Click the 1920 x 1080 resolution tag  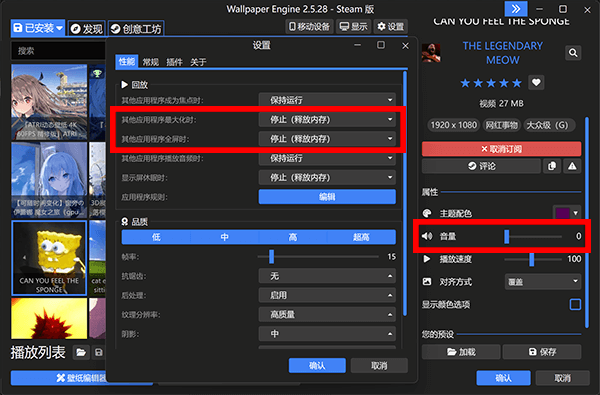coord(453,125)
